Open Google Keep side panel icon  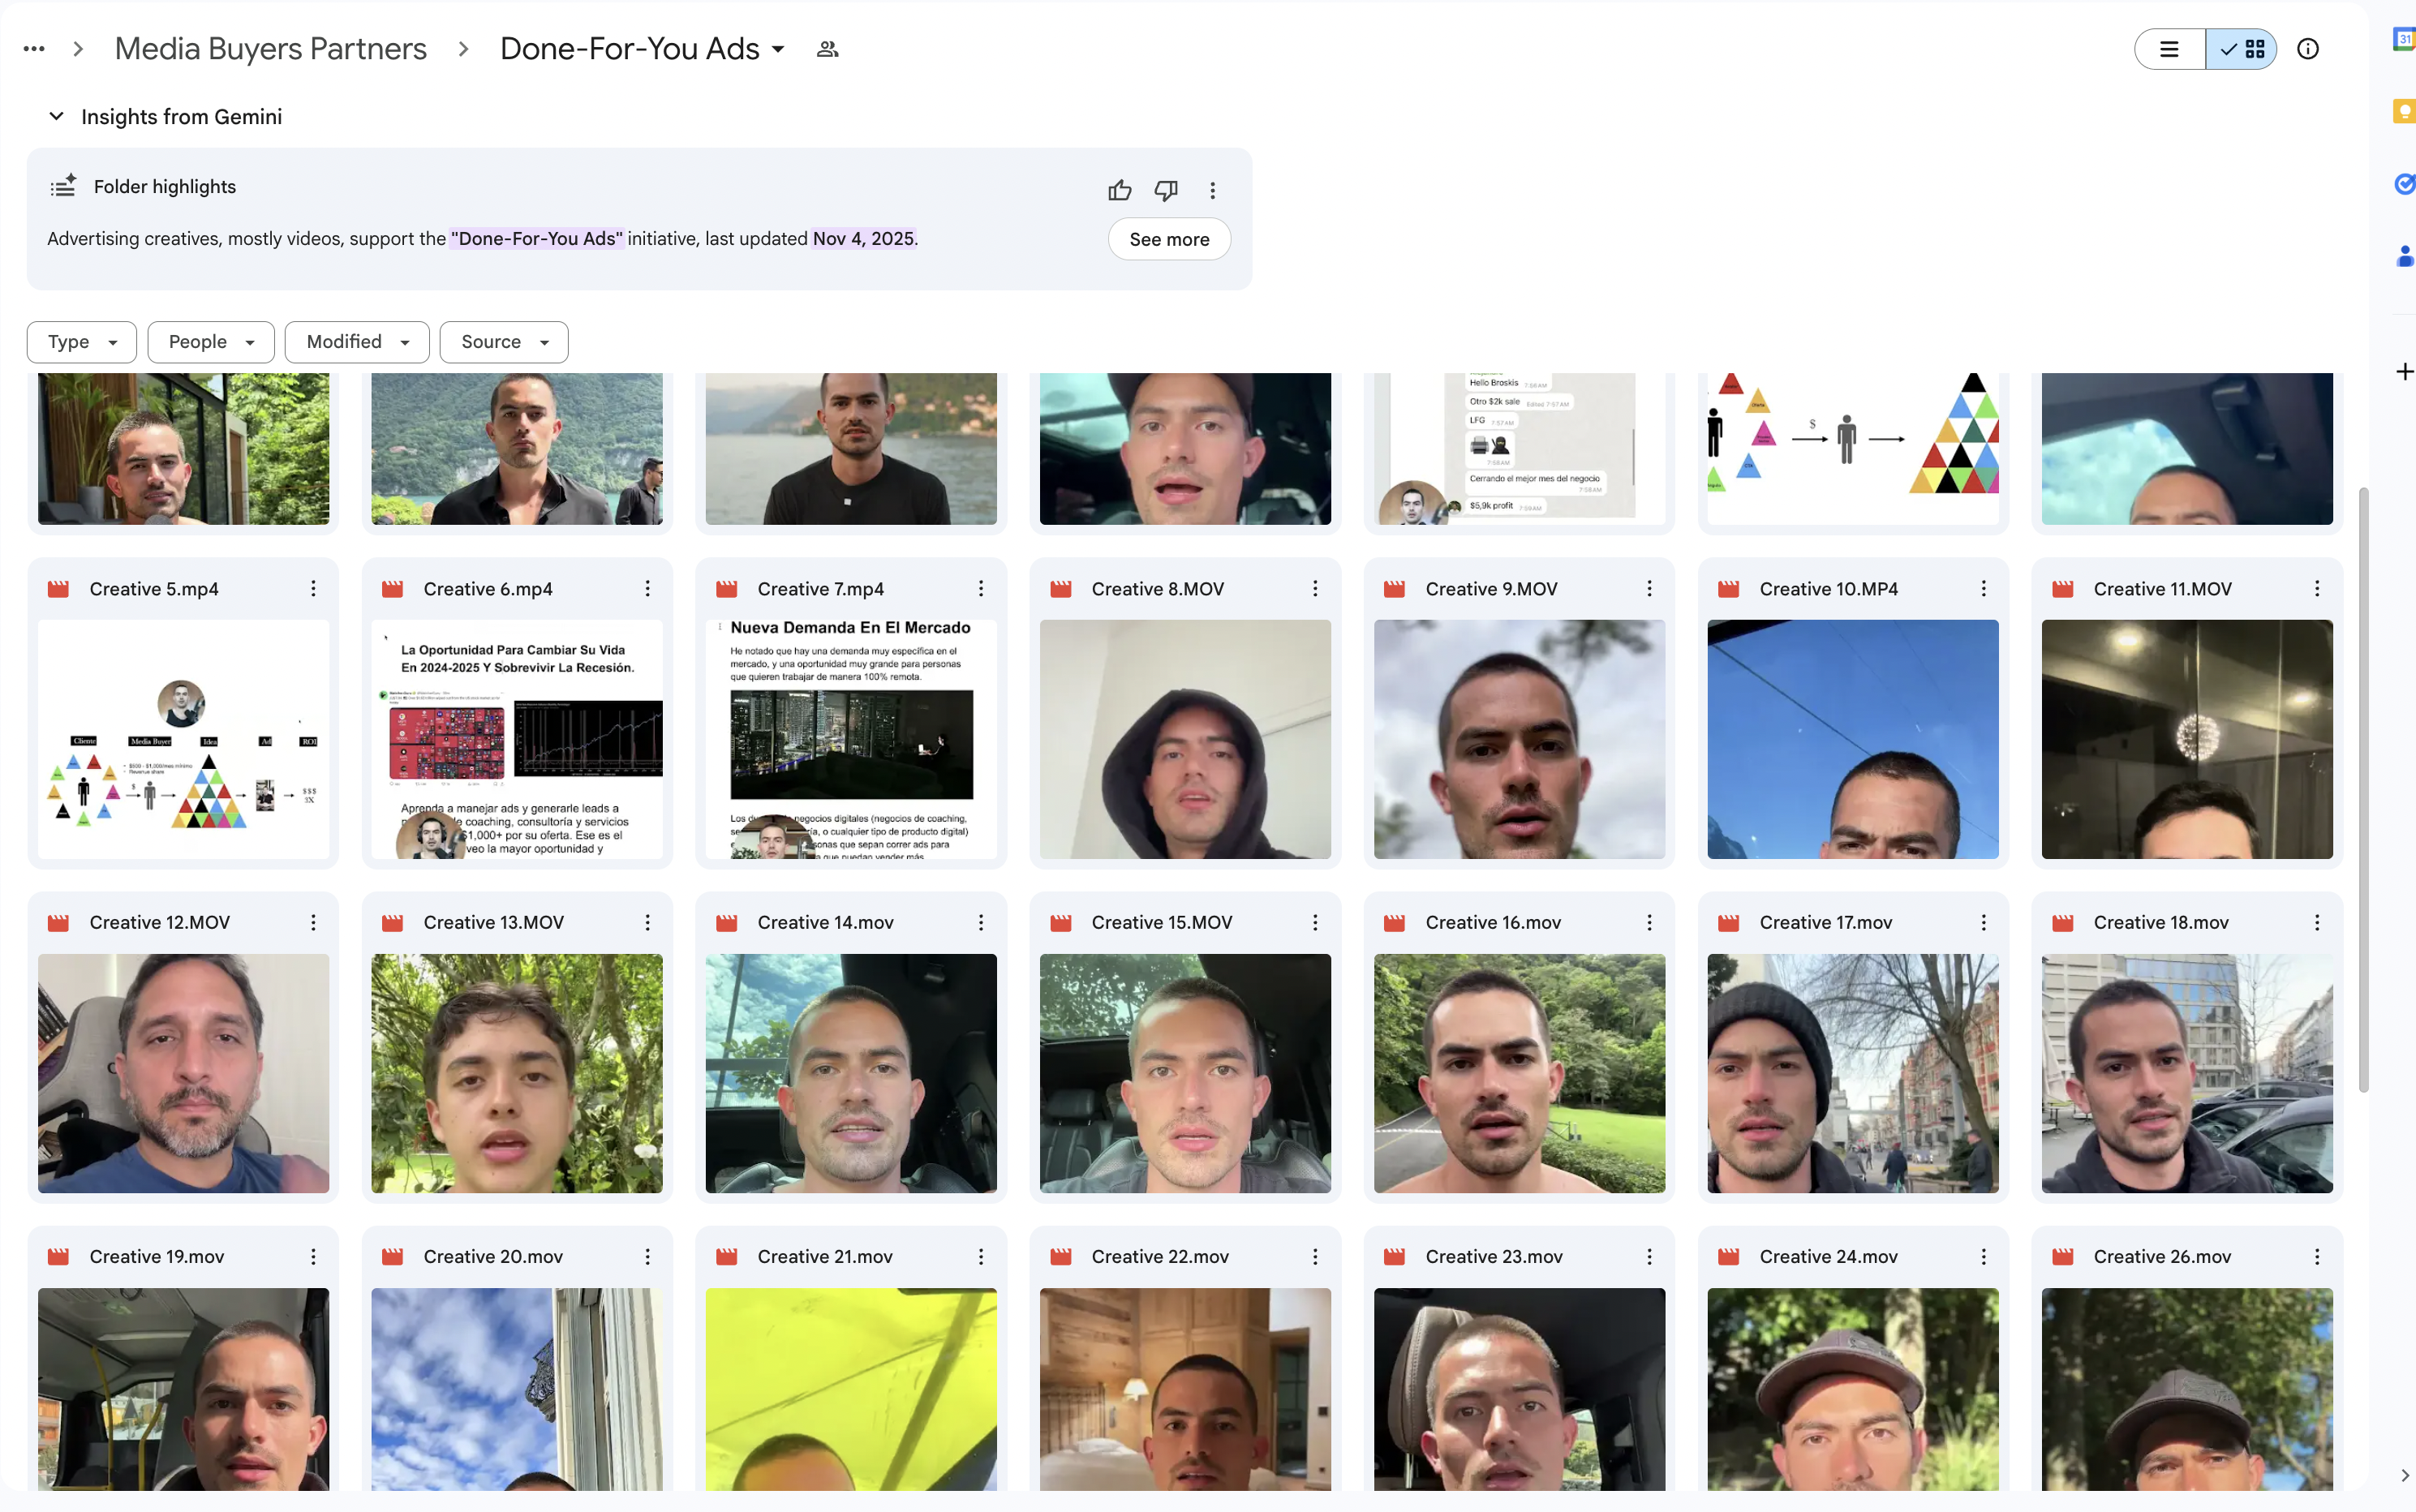coord(2403,112)
